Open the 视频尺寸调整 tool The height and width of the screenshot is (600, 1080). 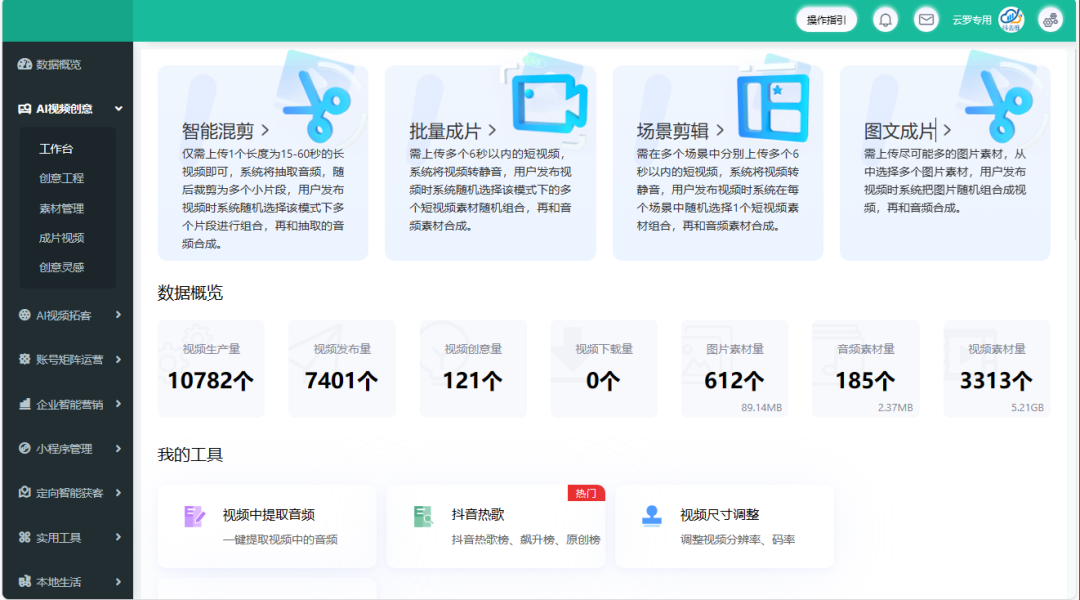[x=724, y=526]
